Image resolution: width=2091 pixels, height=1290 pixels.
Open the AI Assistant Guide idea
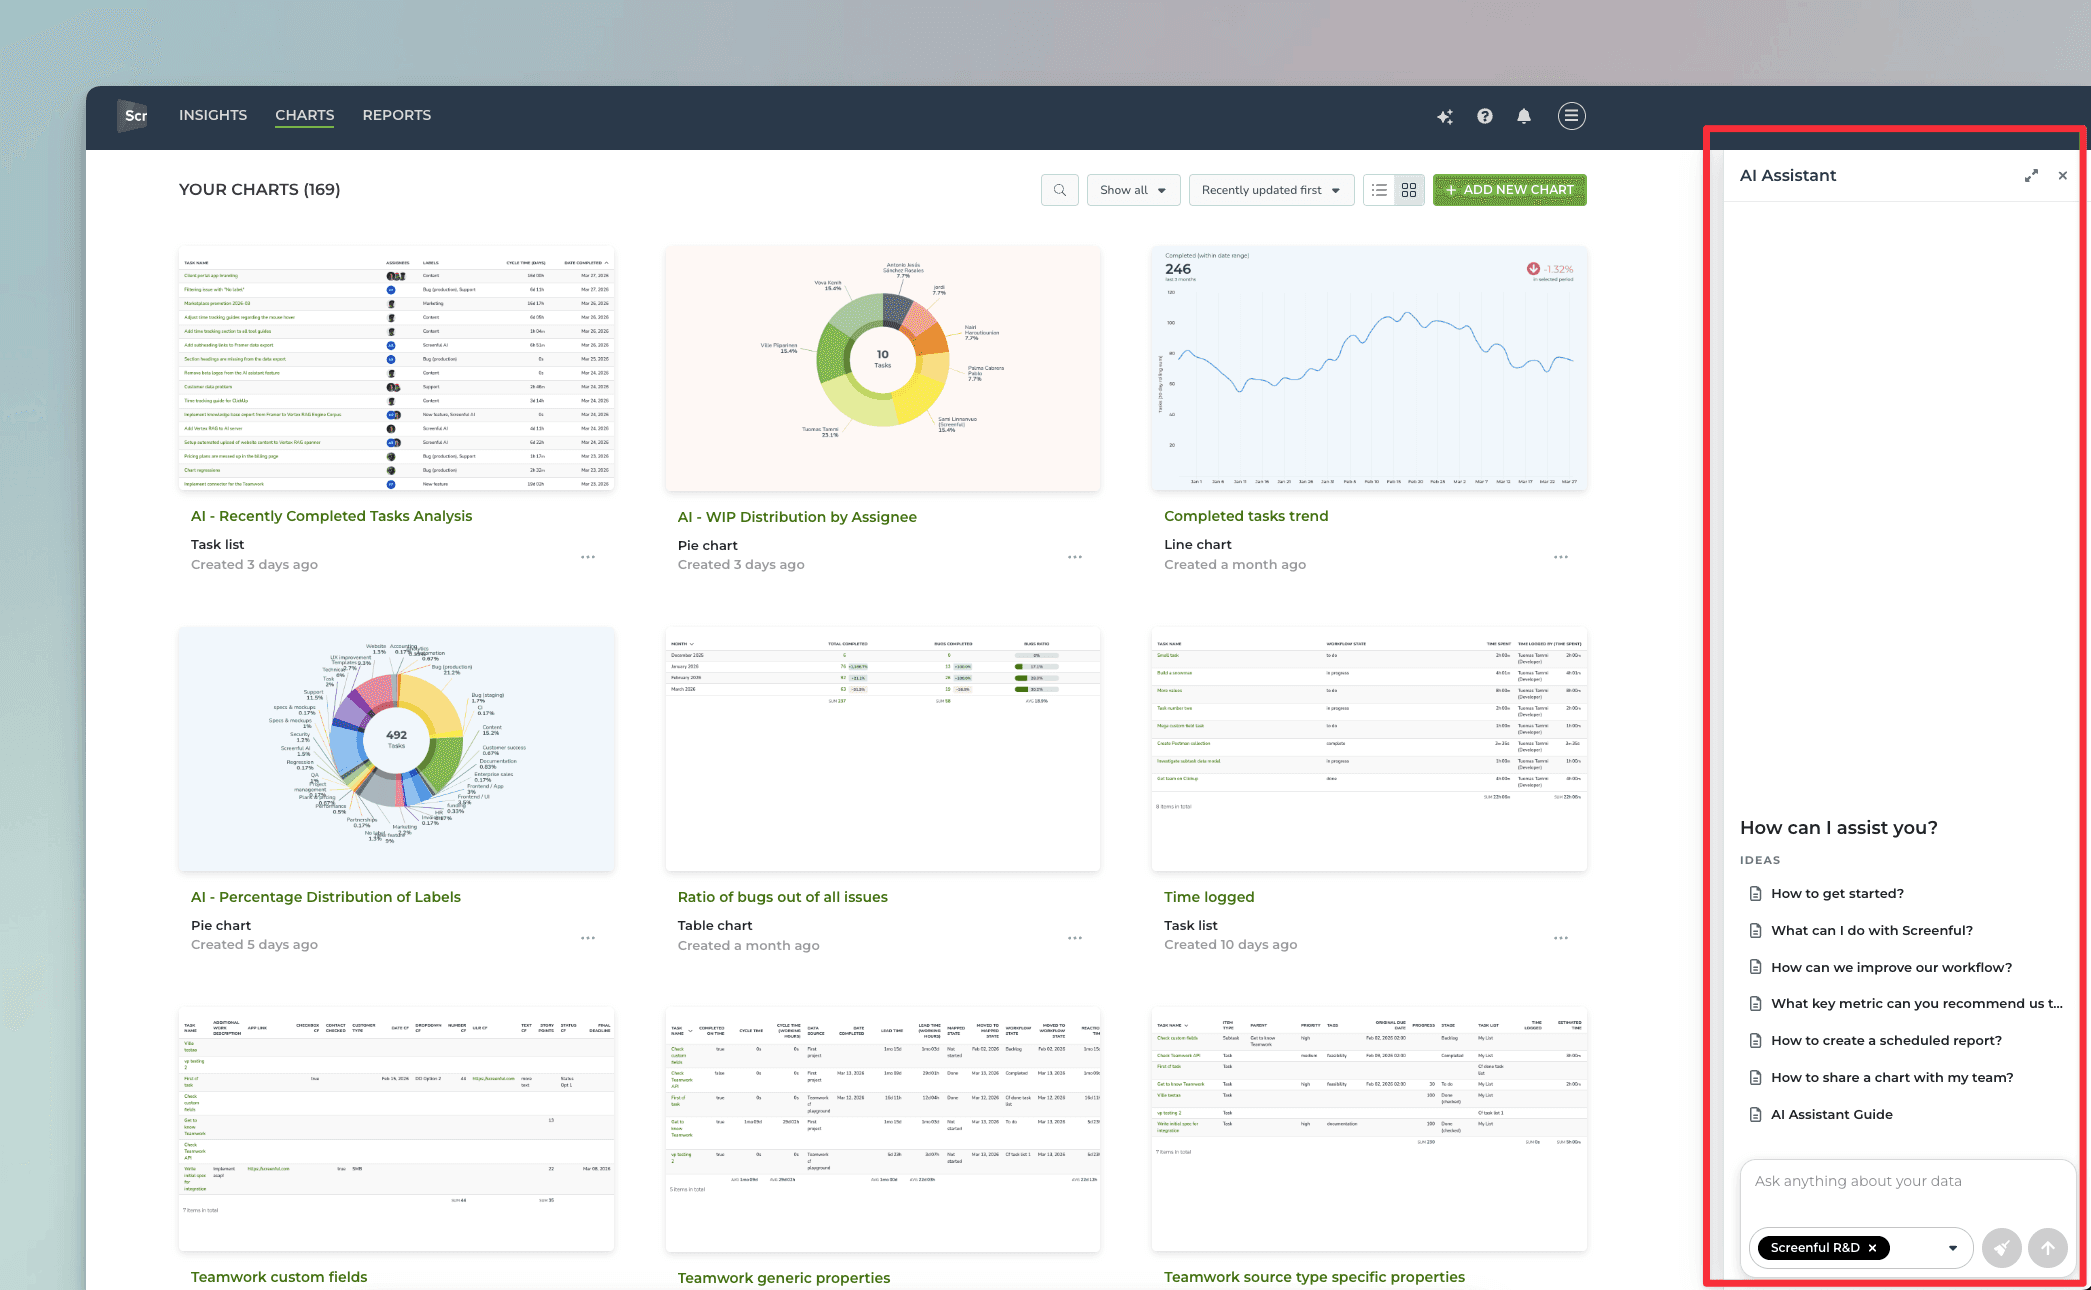point(1831,1114)
